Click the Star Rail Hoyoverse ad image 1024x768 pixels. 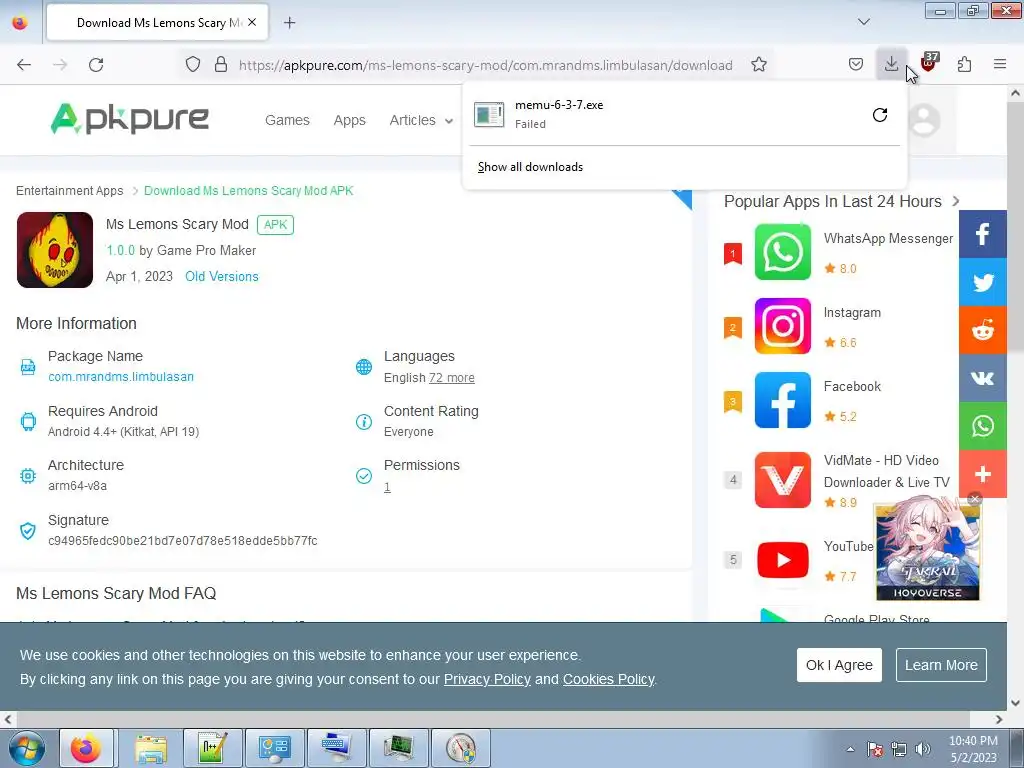927,551
